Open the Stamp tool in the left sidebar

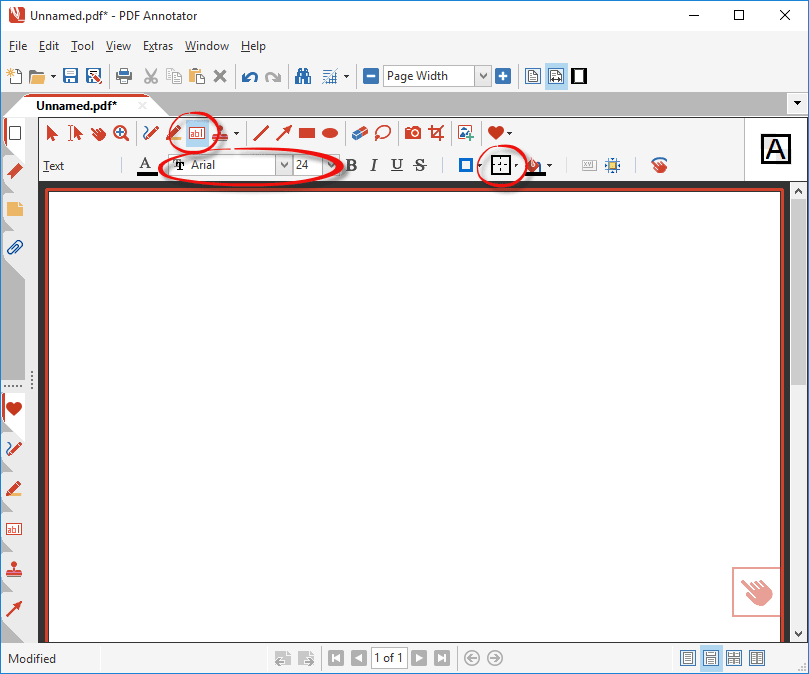tap(14, 568)
